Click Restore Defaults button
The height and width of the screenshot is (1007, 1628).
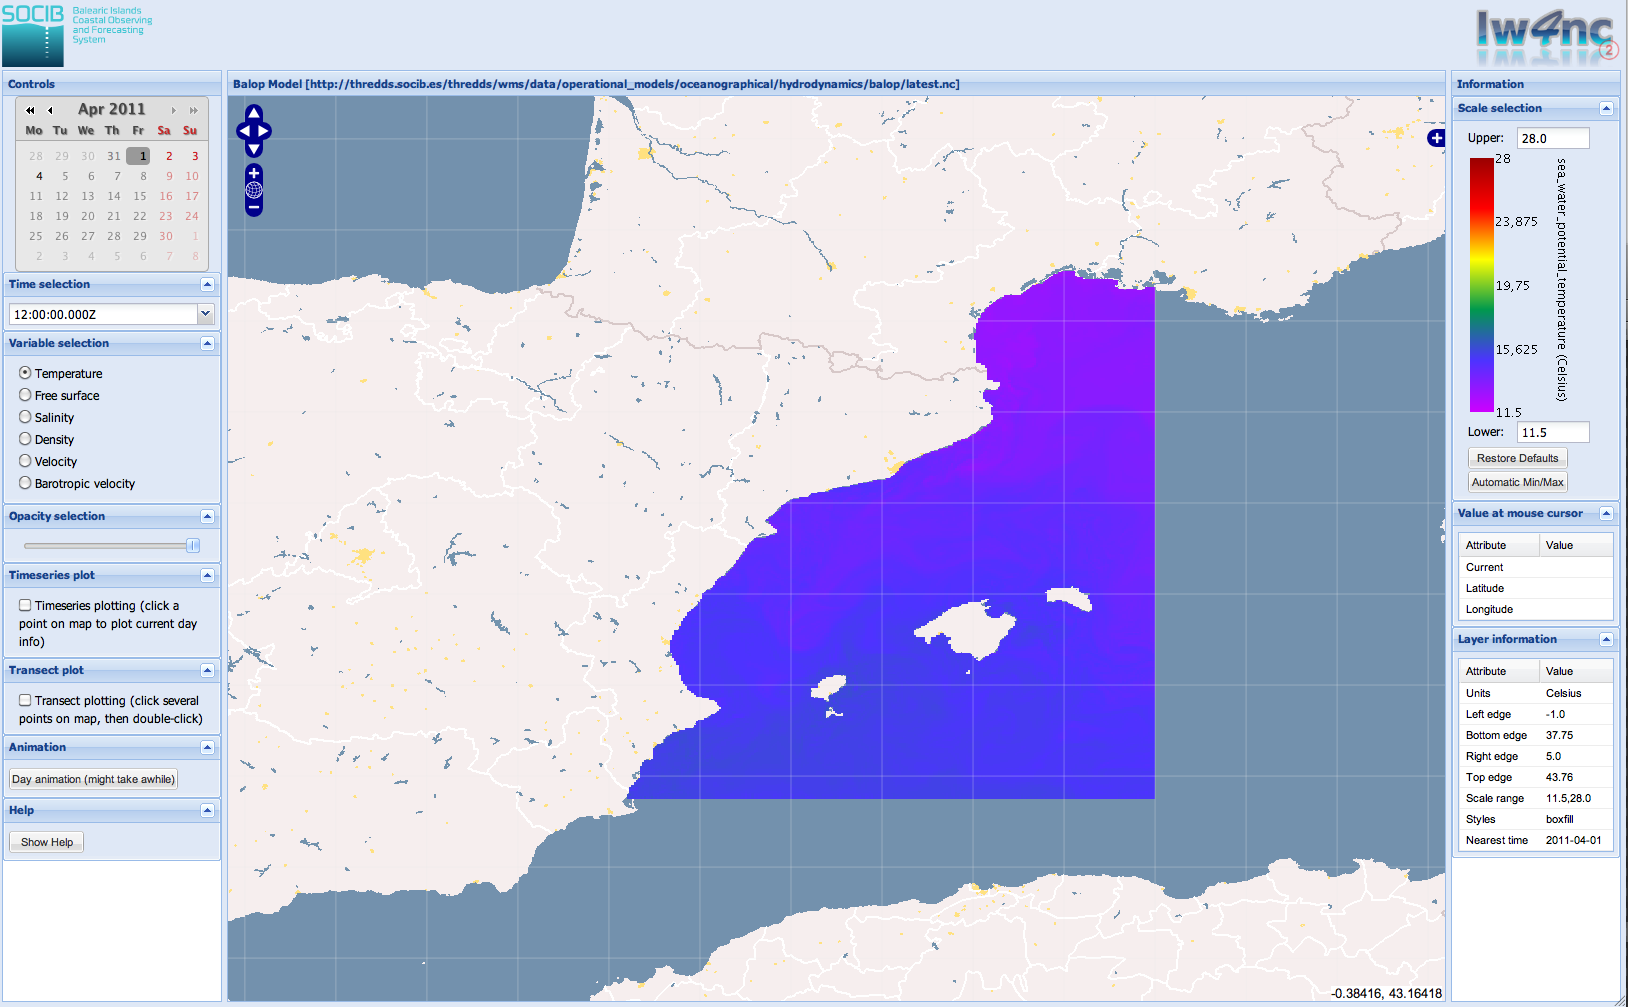point(1517,458)
